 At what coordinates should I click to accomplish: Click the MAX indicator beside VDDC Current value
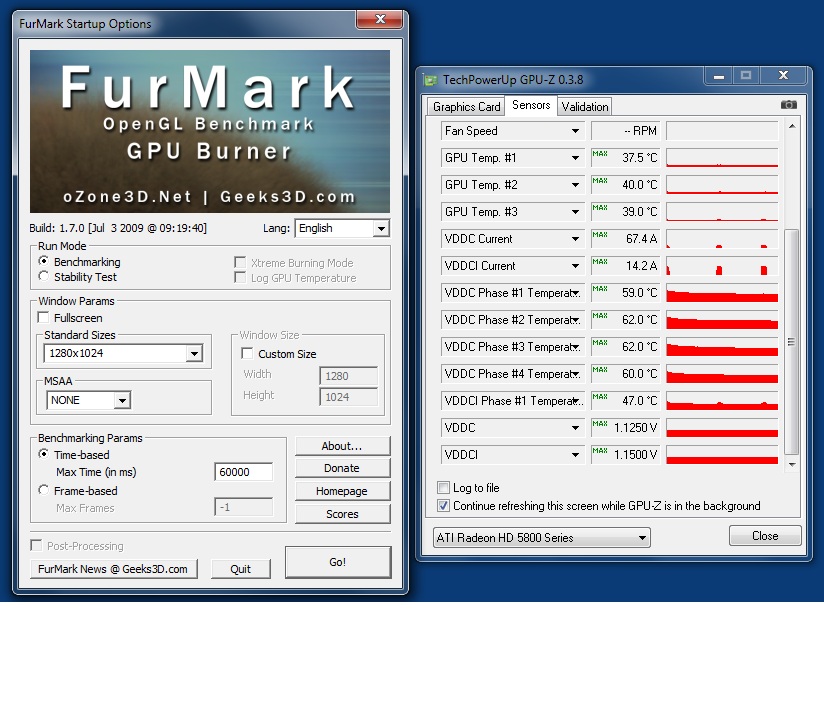tap(600, 235)
